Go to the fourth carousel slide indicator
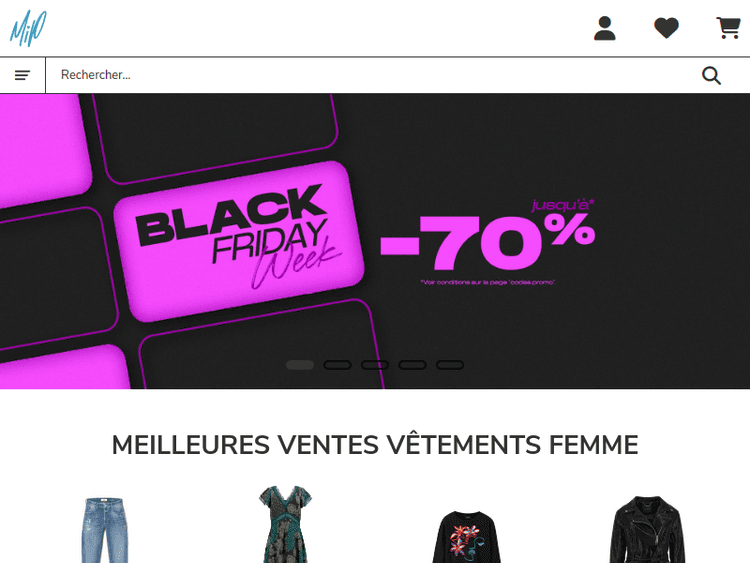The image size is (750, 563). pos(412,365)
